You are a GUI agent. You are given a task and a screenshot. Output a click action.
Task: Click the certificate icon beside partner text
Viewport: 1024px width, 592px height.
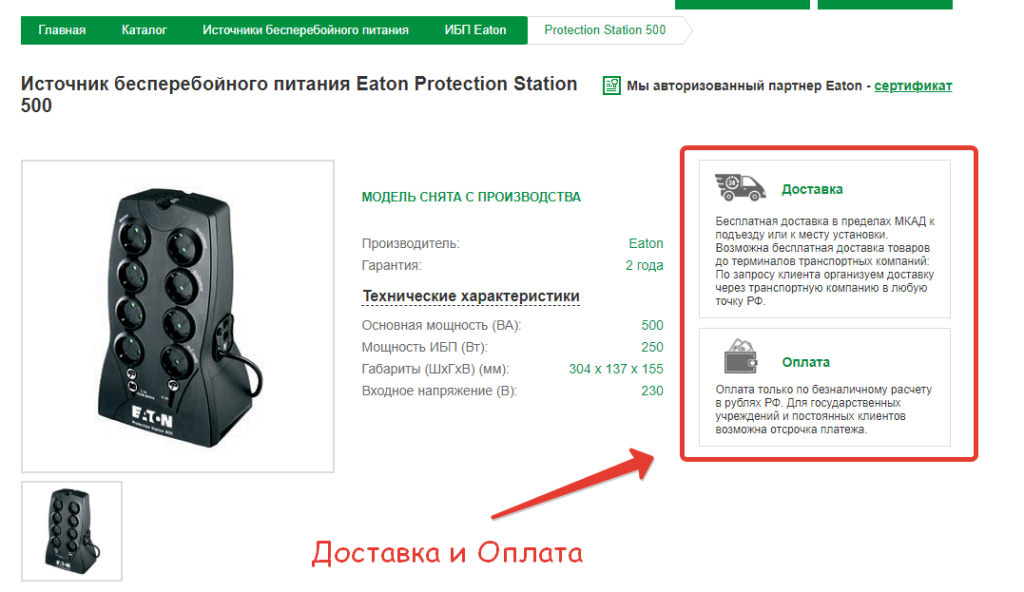(x=611, y=86)
